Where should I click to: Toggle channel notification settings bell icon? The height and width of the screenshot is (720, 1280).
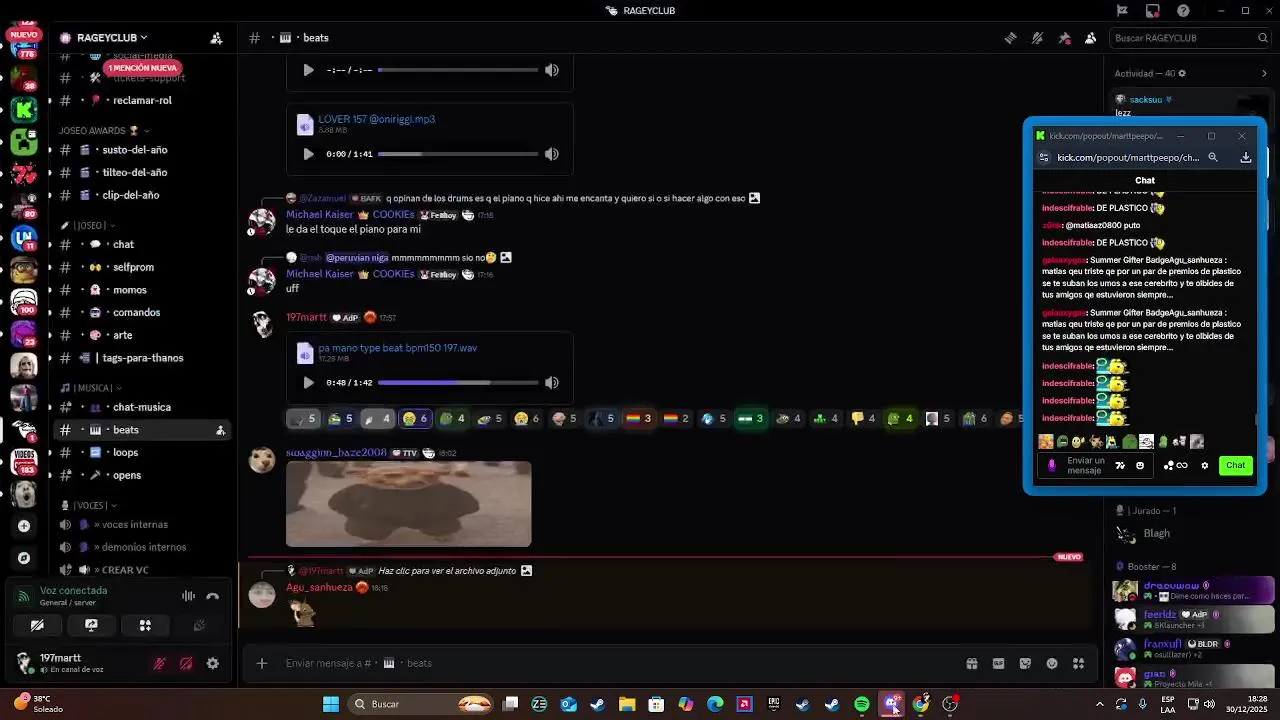pos(1037,38)
